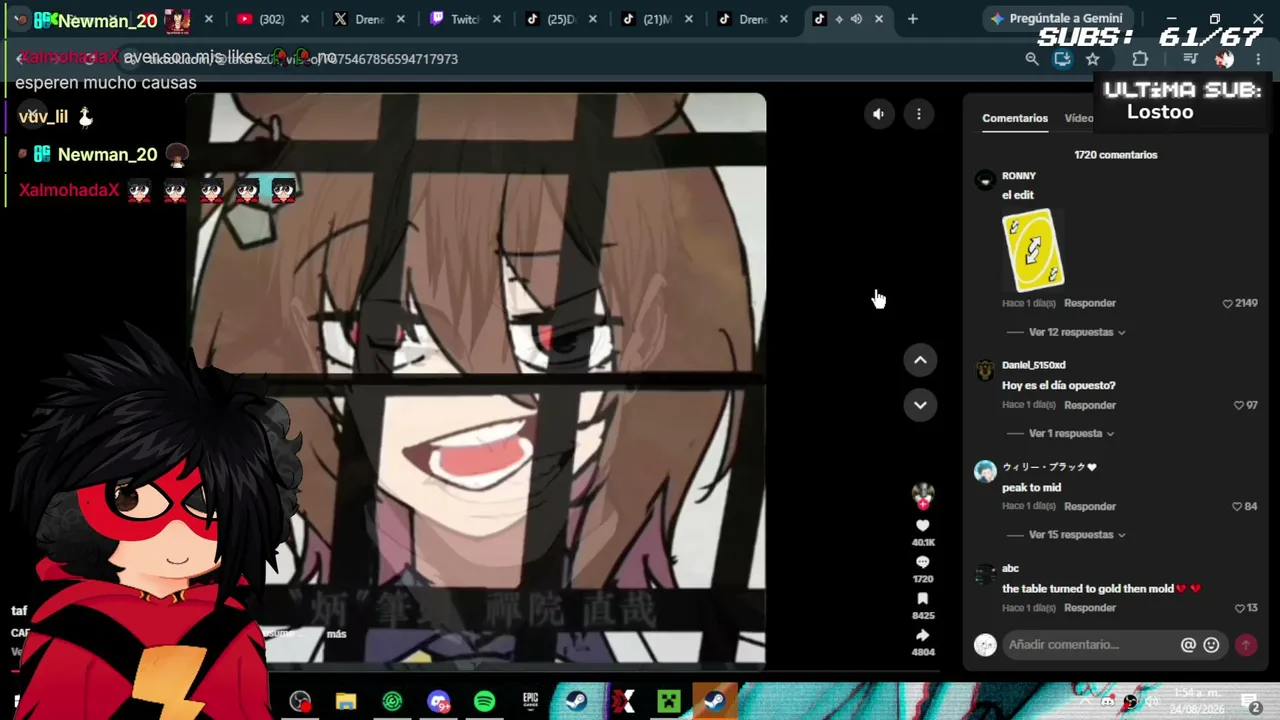Reply to the 'peak to mid' comment

tap(1090, 507)
